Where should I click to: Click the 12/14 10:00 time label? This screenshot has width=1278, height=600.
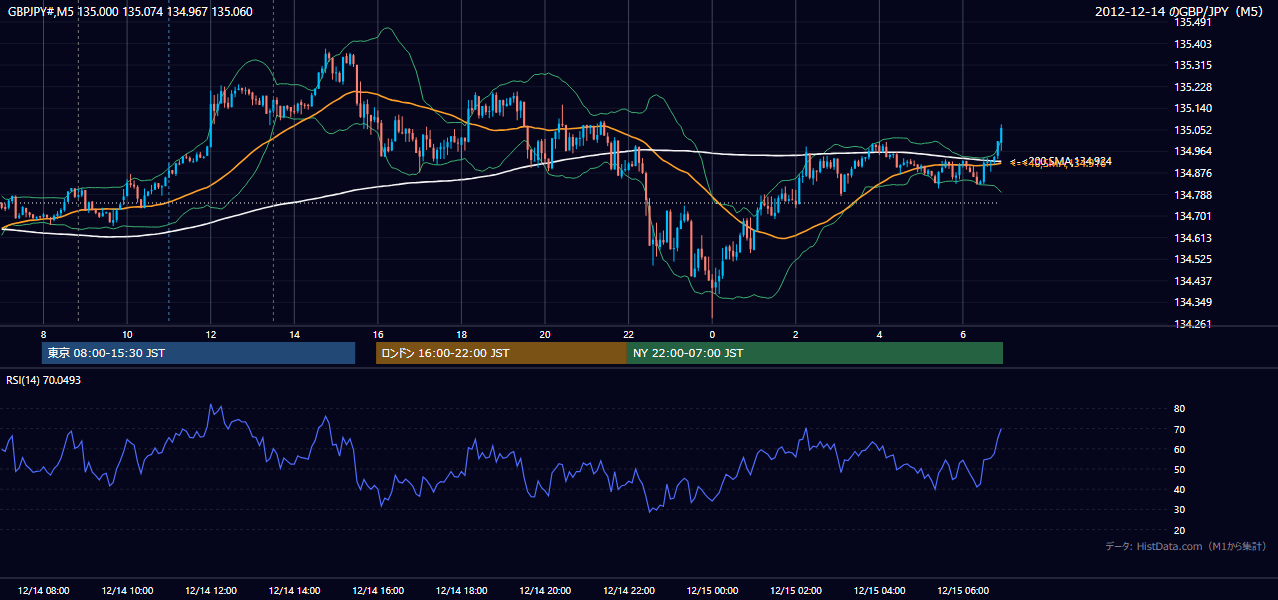pos(128,590)
